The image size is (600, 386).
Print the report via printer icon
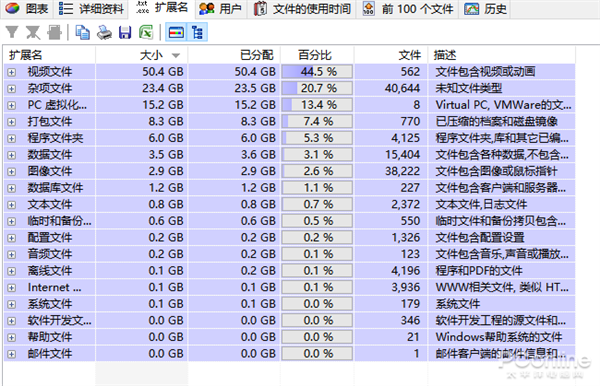coord(104,33)
